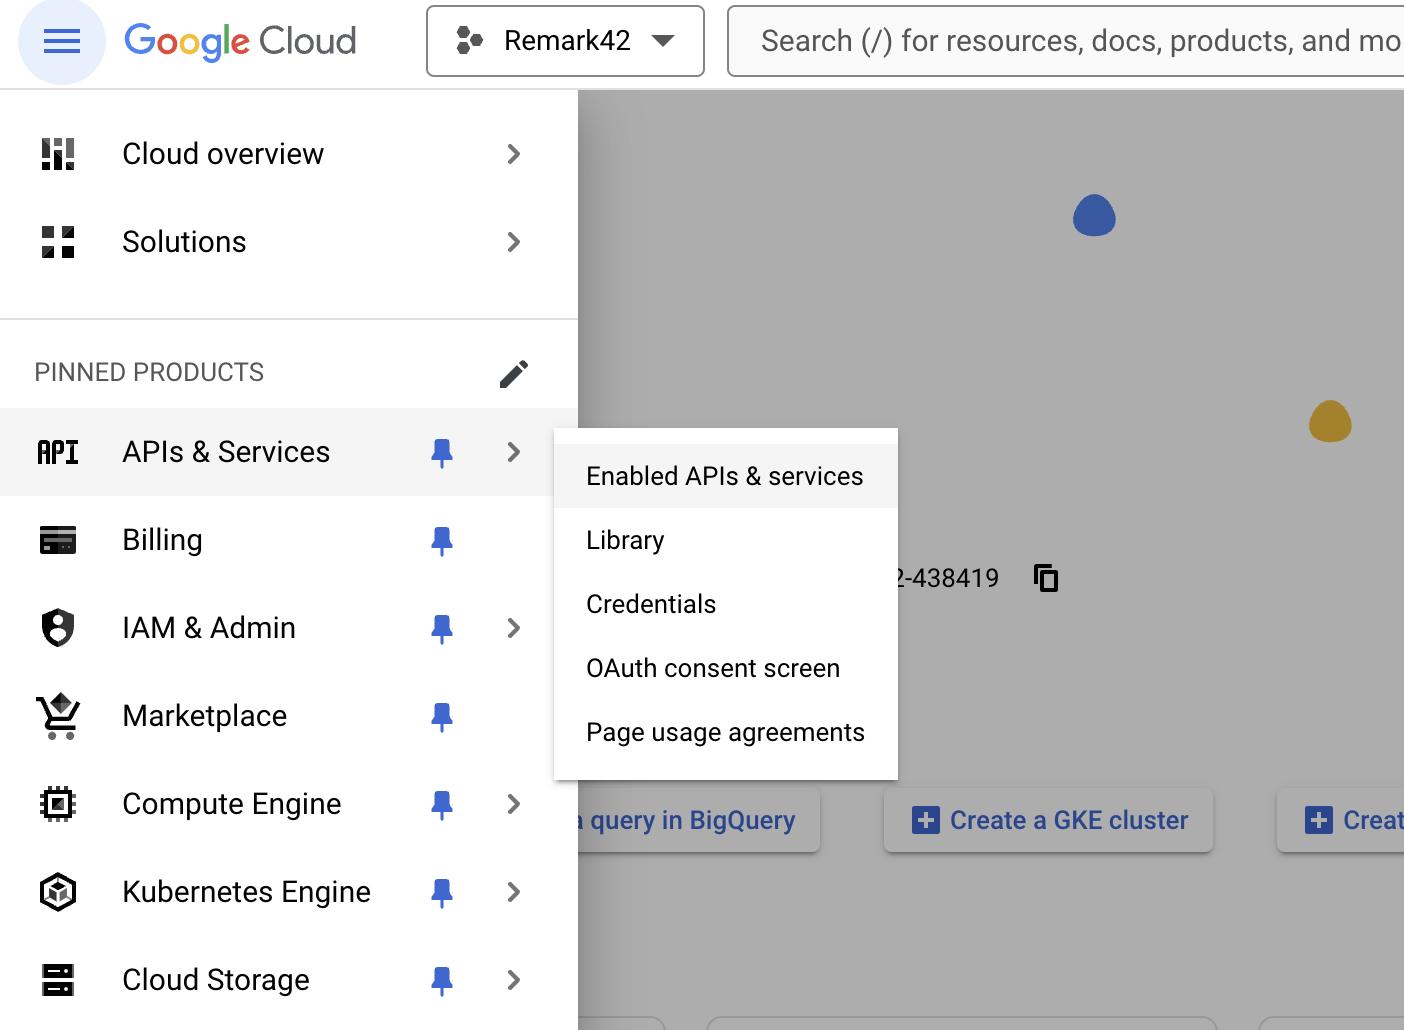Open the Remark42 project selector dropdown
Image resolution: width=1404 pixels, height=1030 pixels.
563,41
